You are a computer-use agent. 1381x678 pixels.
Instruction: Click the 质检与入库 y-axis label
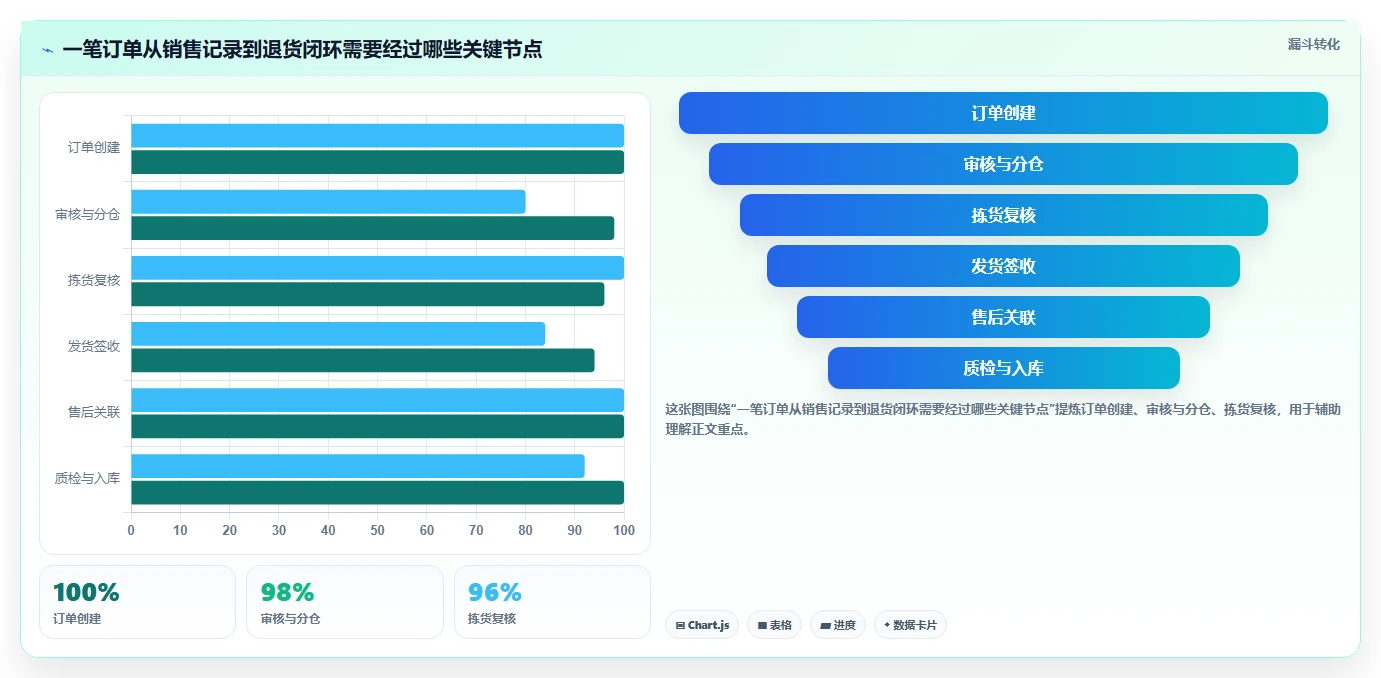click(87, 478)
